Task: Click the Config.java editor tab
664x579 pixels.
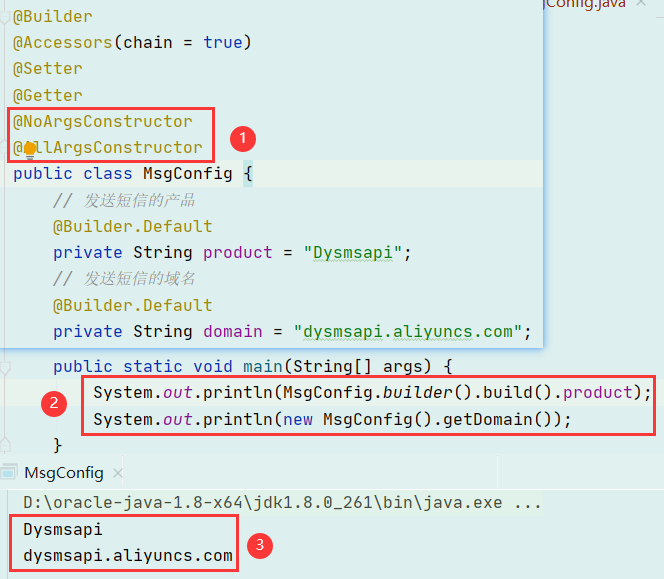Action: (584, 4)
